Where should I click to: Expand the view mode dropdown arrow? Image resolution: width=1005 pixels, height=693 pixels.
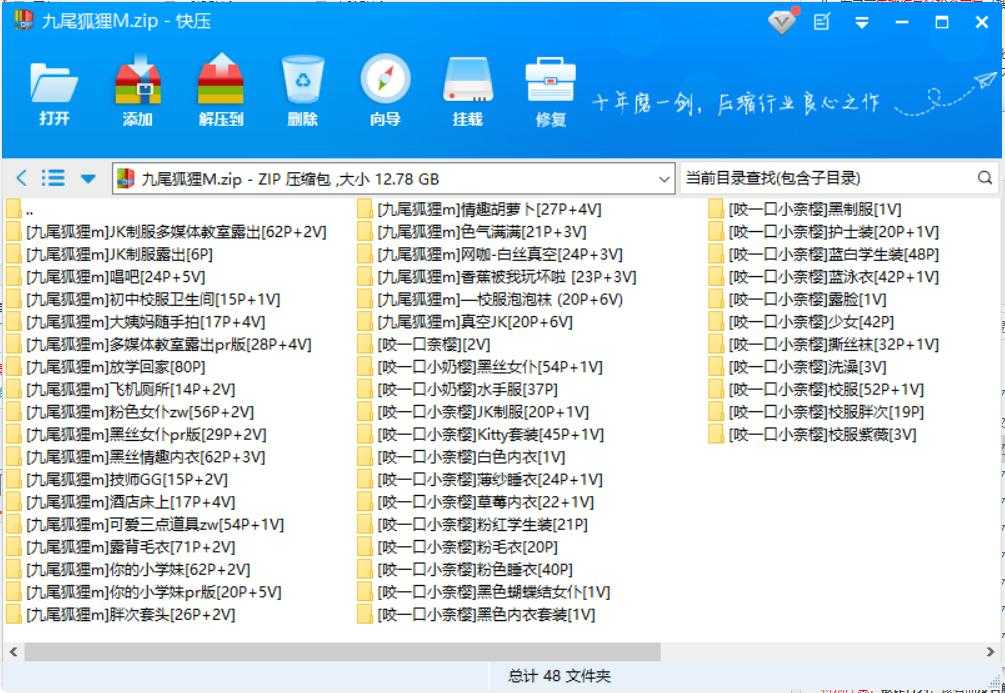[x=88, y=178]
